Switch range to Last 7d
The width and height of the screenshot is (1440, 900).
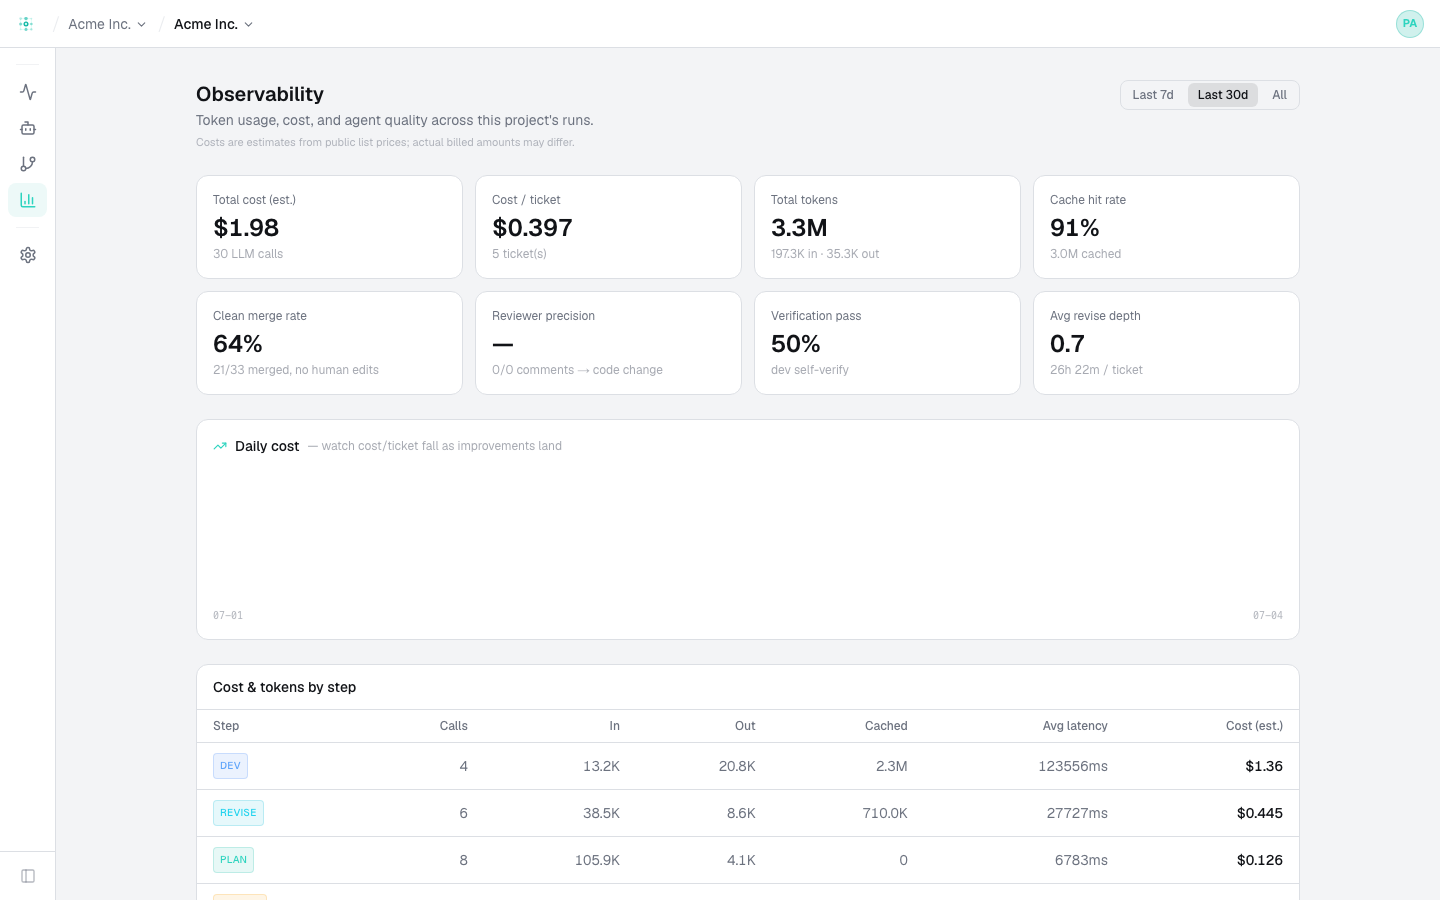point(1153,95)
